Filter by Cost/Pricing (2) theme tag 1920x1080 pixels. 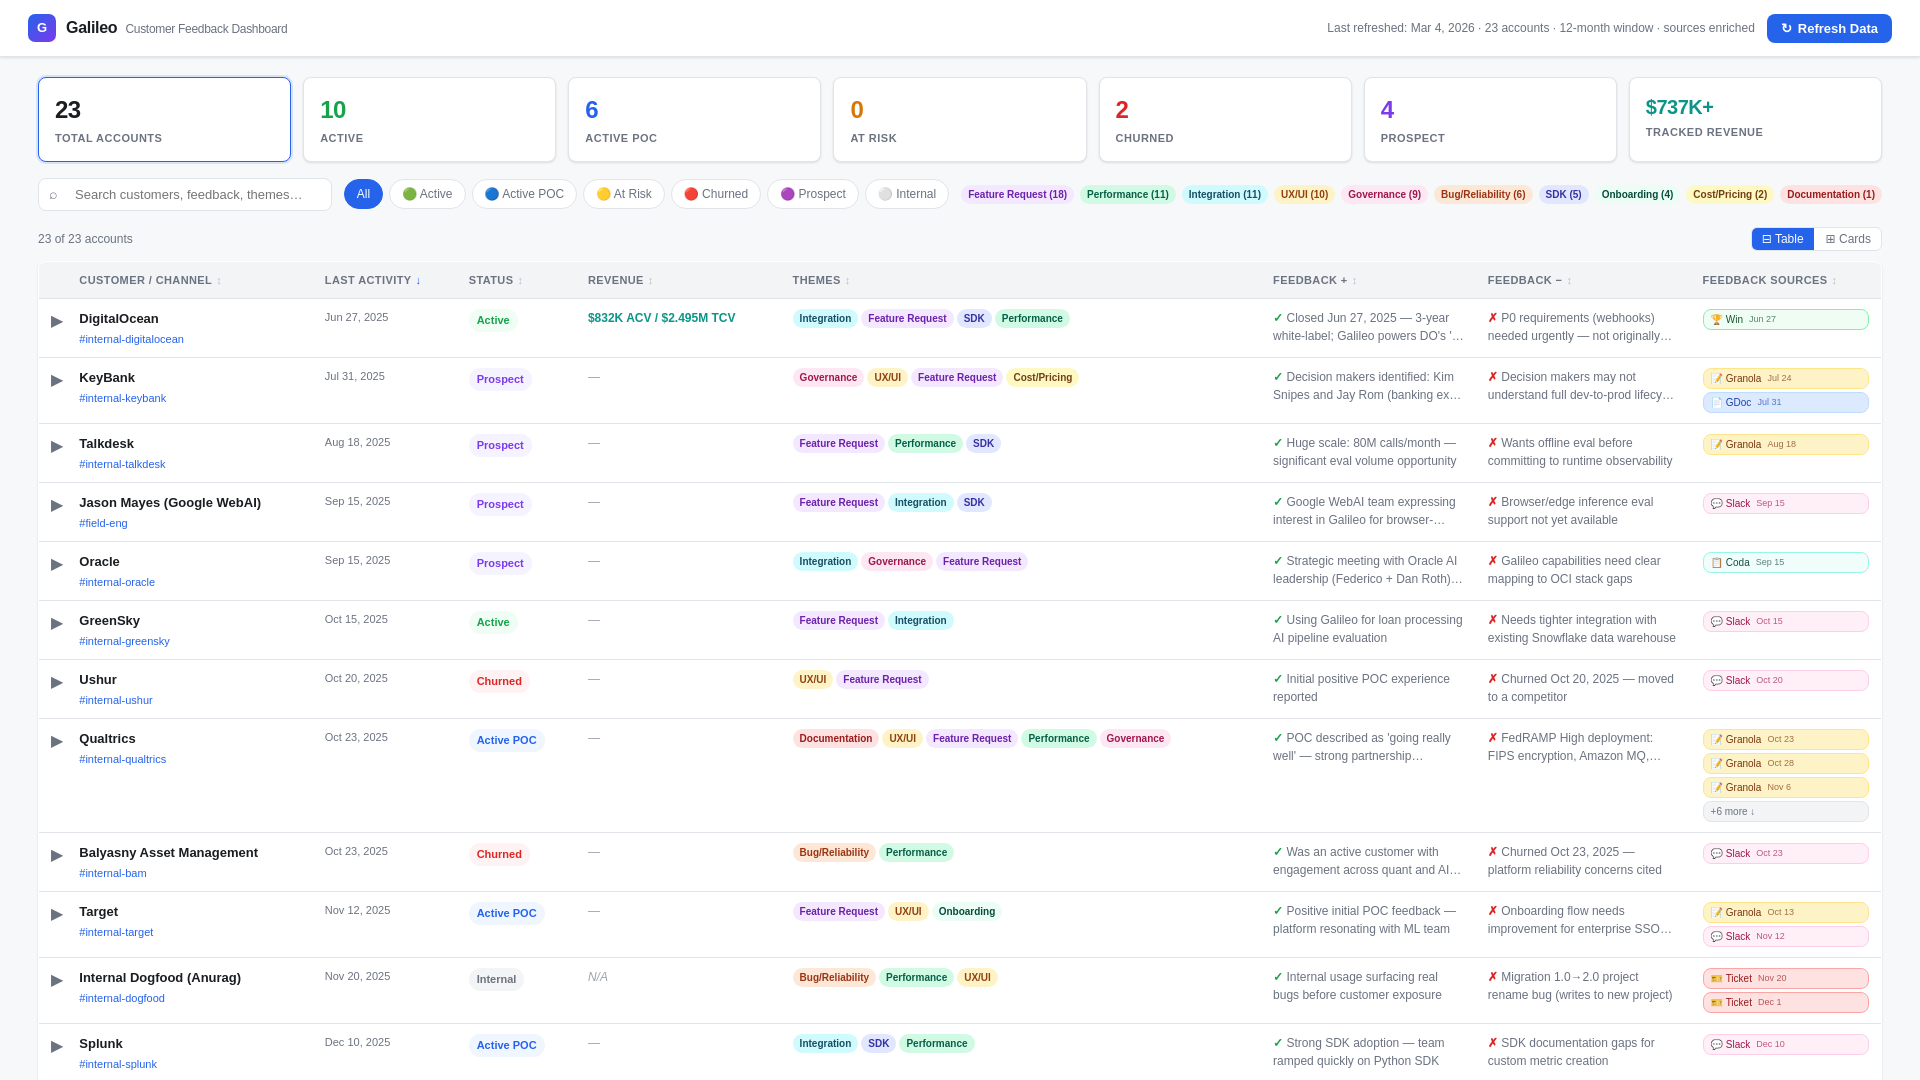click(x=1730, y=195)
